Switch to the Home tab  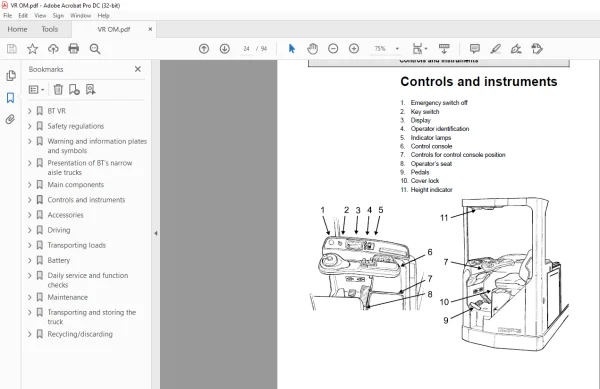coord(17,29)
